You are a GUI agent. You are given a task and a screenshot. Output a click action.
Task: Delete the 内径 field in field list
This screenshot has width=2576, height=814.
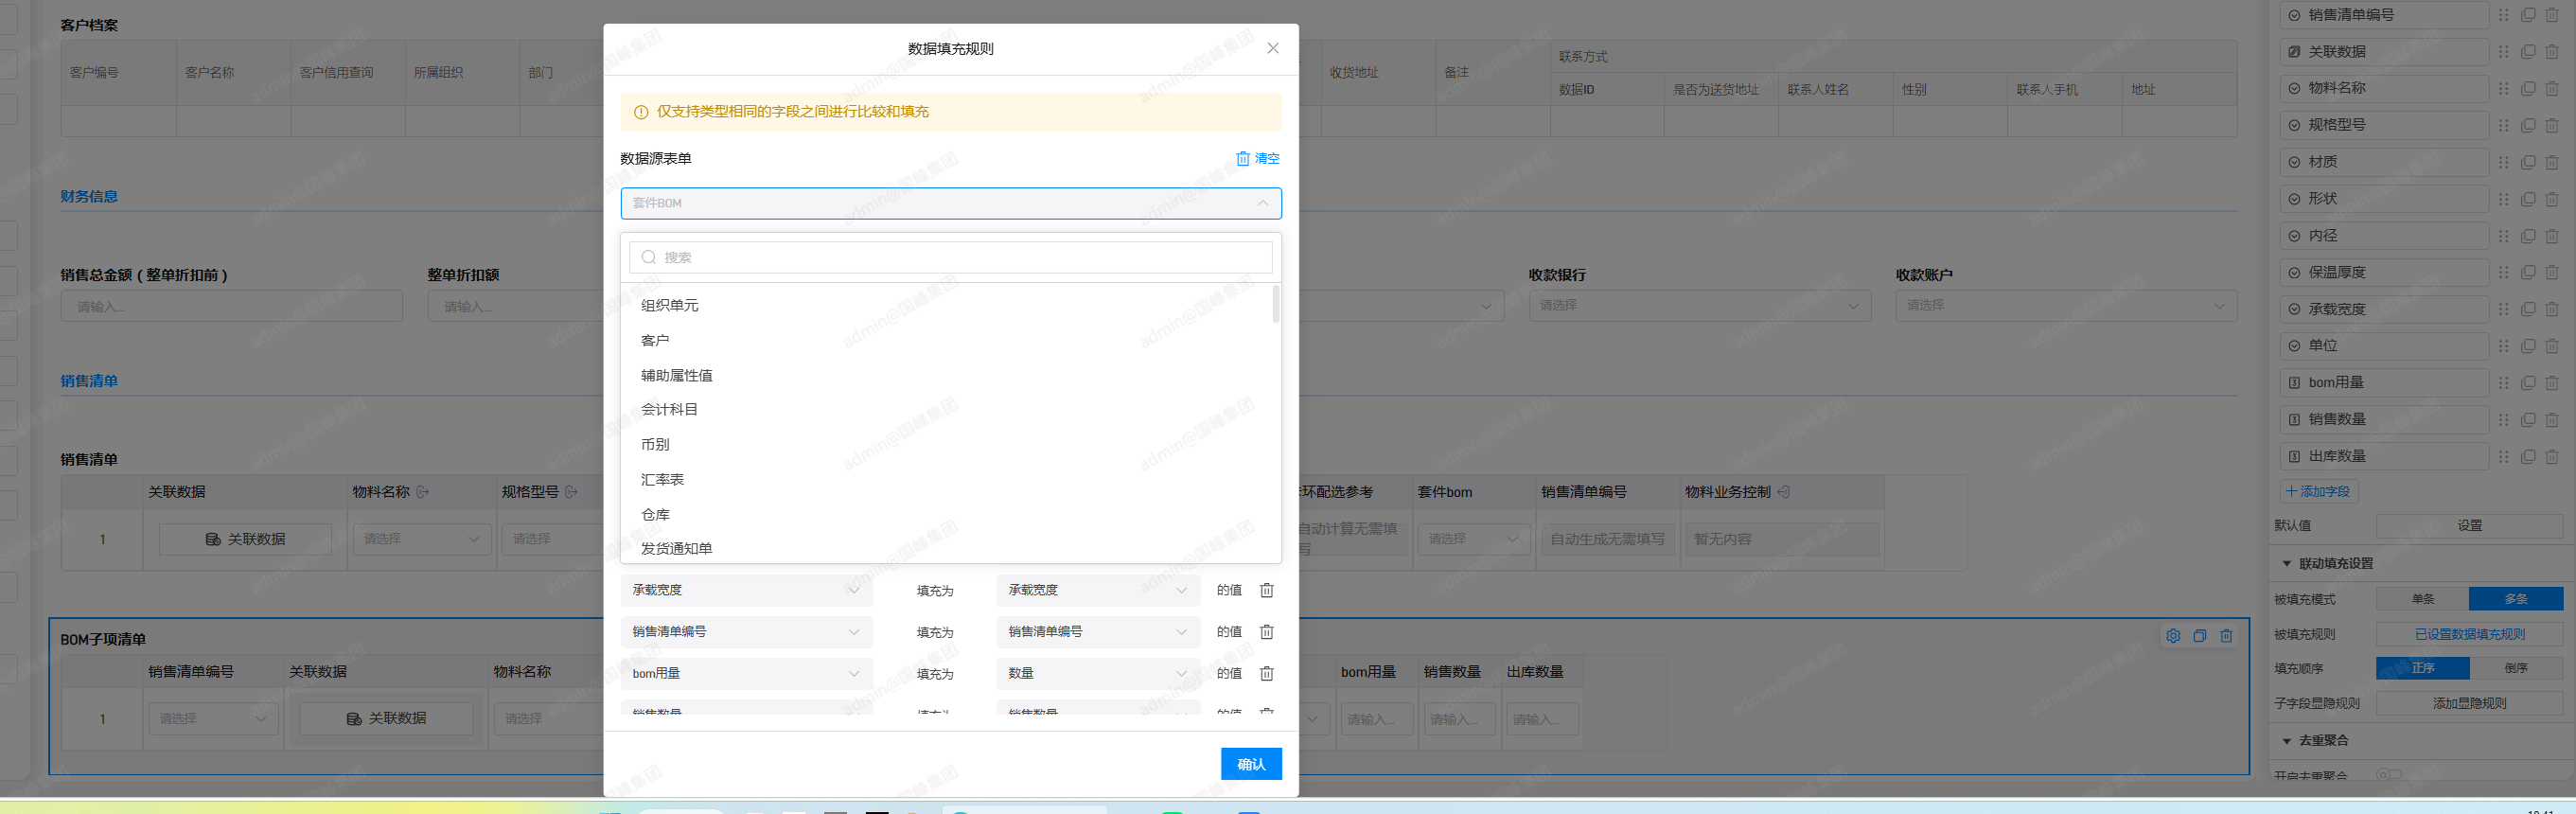2552,236
